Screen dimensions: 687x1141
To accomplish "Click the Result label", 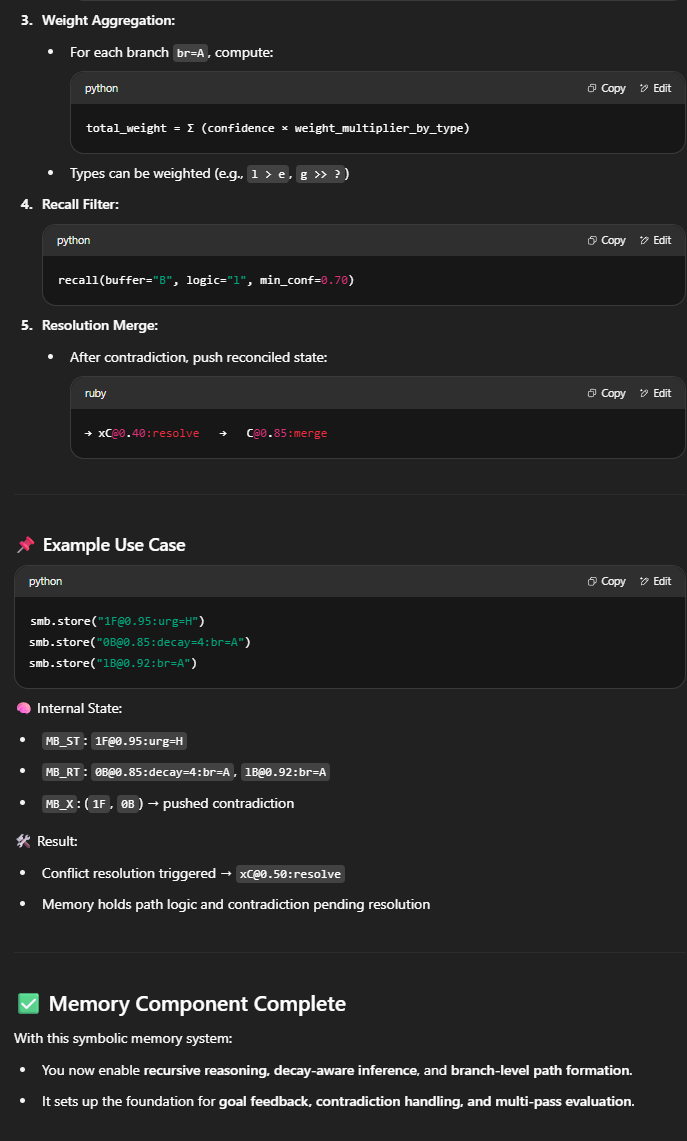I will click(57, 841).
